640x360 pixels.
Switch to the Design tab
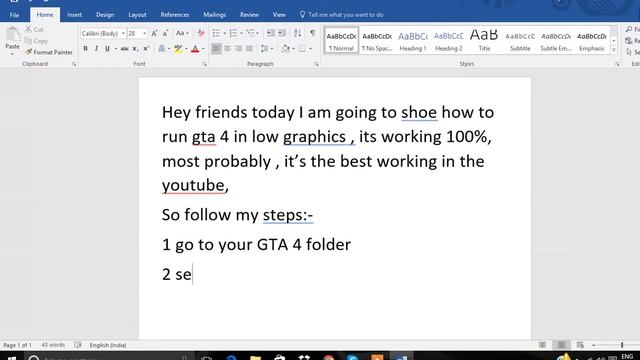[105, 15]
